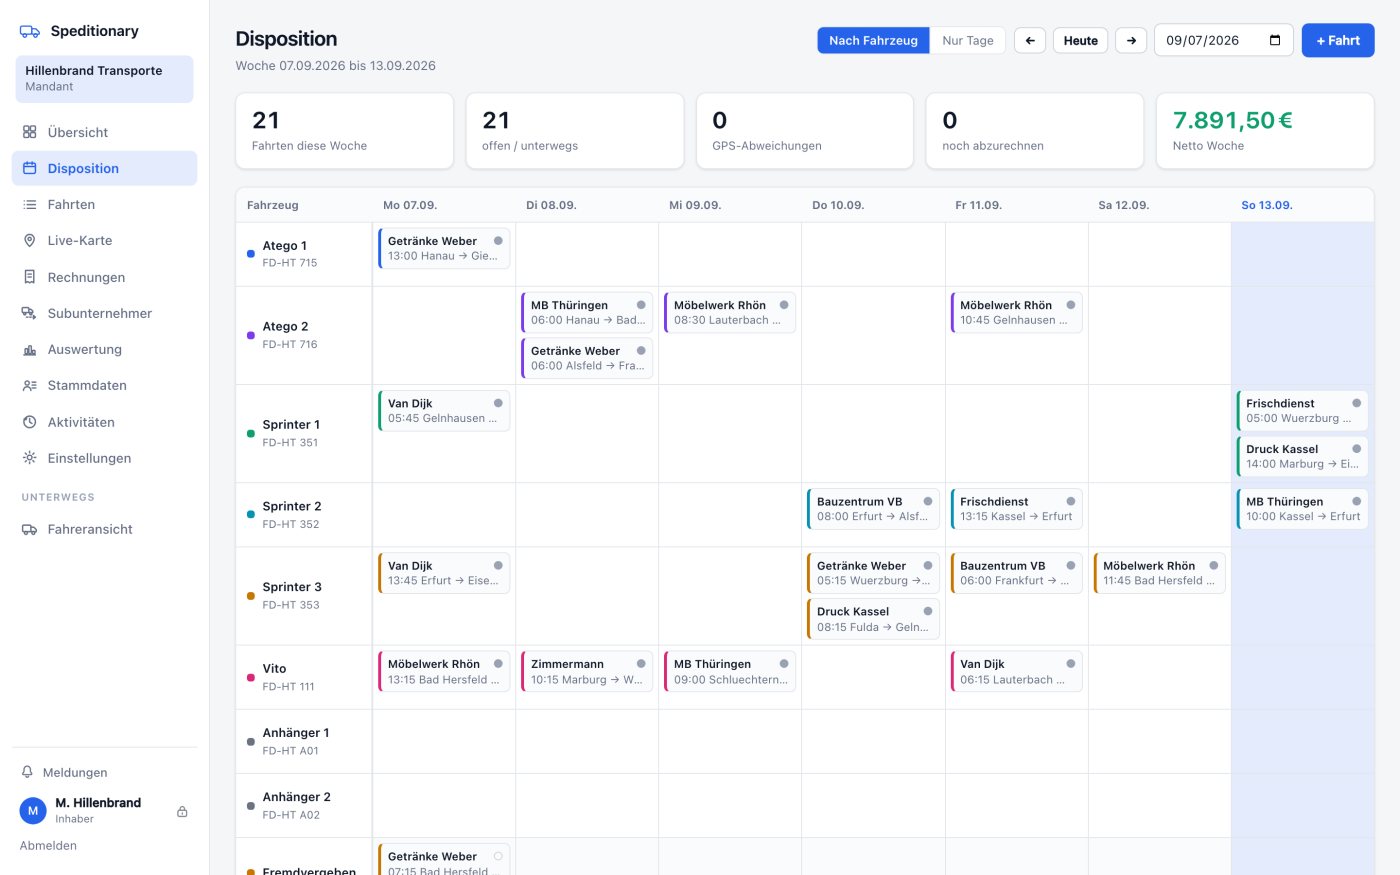Open Bauzentrum VB 08:00 Erfurt trip
This screenshot has width=1400, height=875.
pyautogui.click(x=873, y=509)
